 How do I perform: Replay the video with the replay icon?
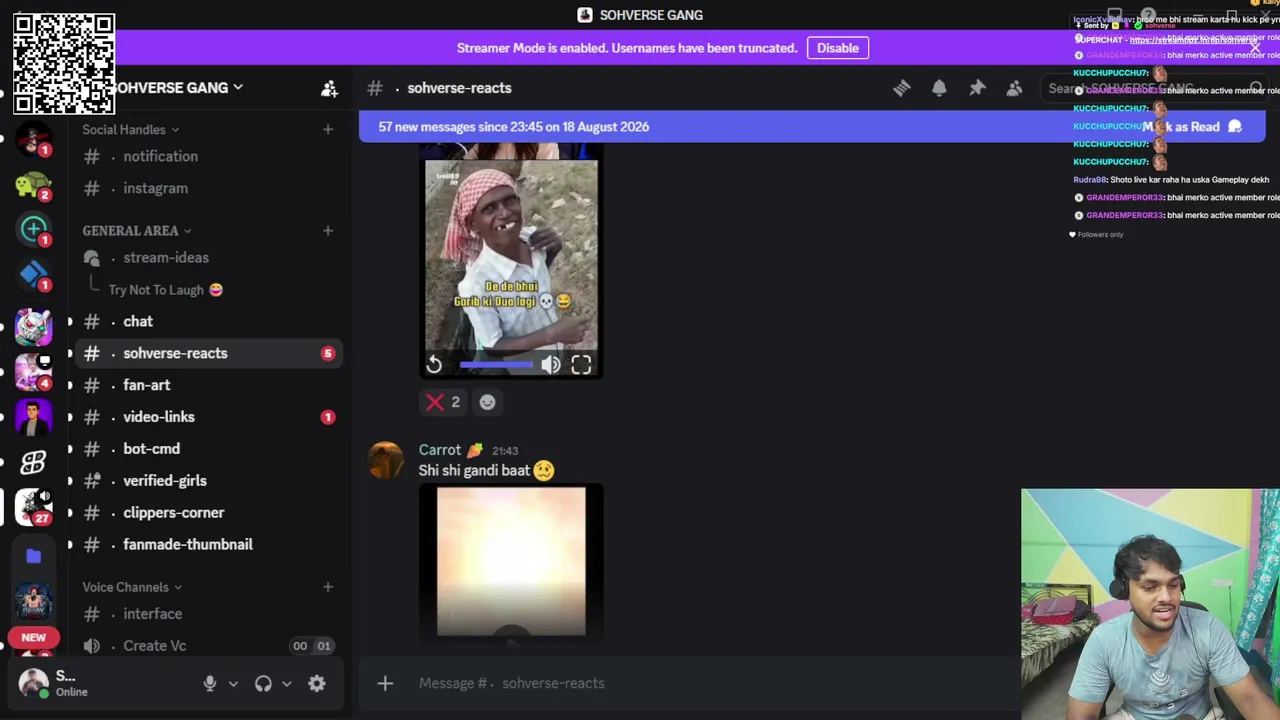(434, 365)
